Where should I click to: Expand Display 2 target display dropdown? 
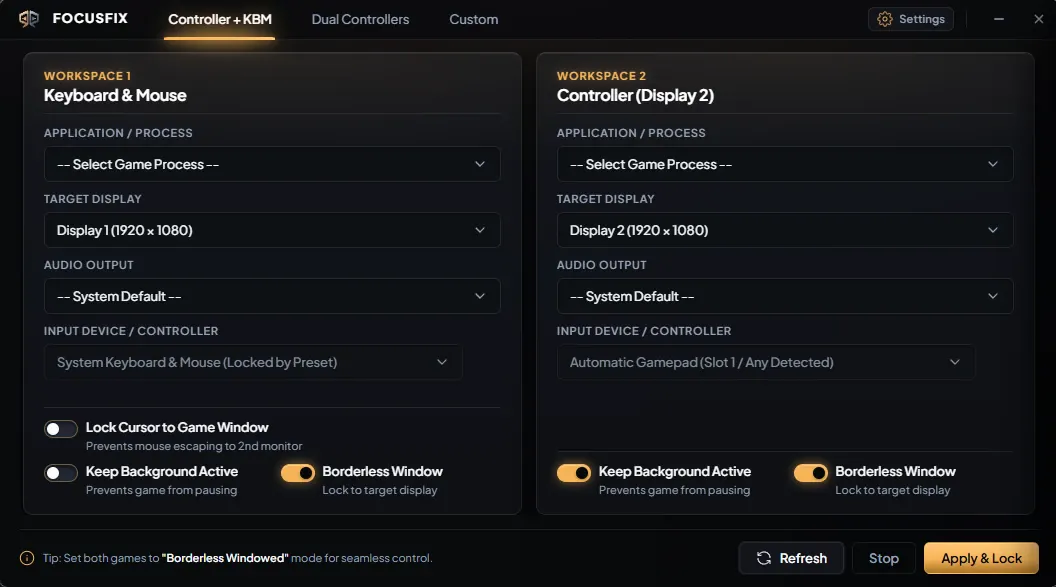(785, 230)
